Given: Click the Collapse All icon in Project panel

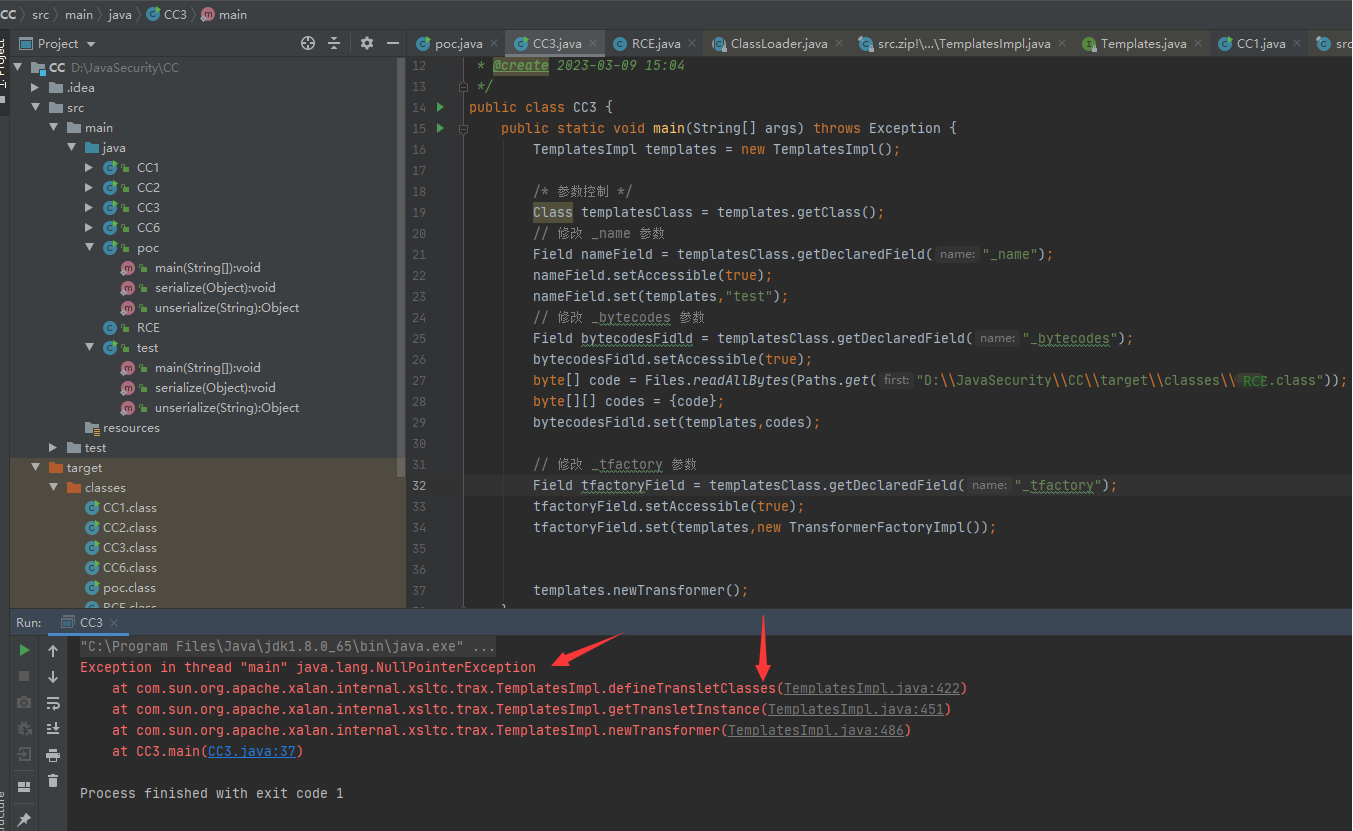Looking at the screenshot, I should 334,43.
